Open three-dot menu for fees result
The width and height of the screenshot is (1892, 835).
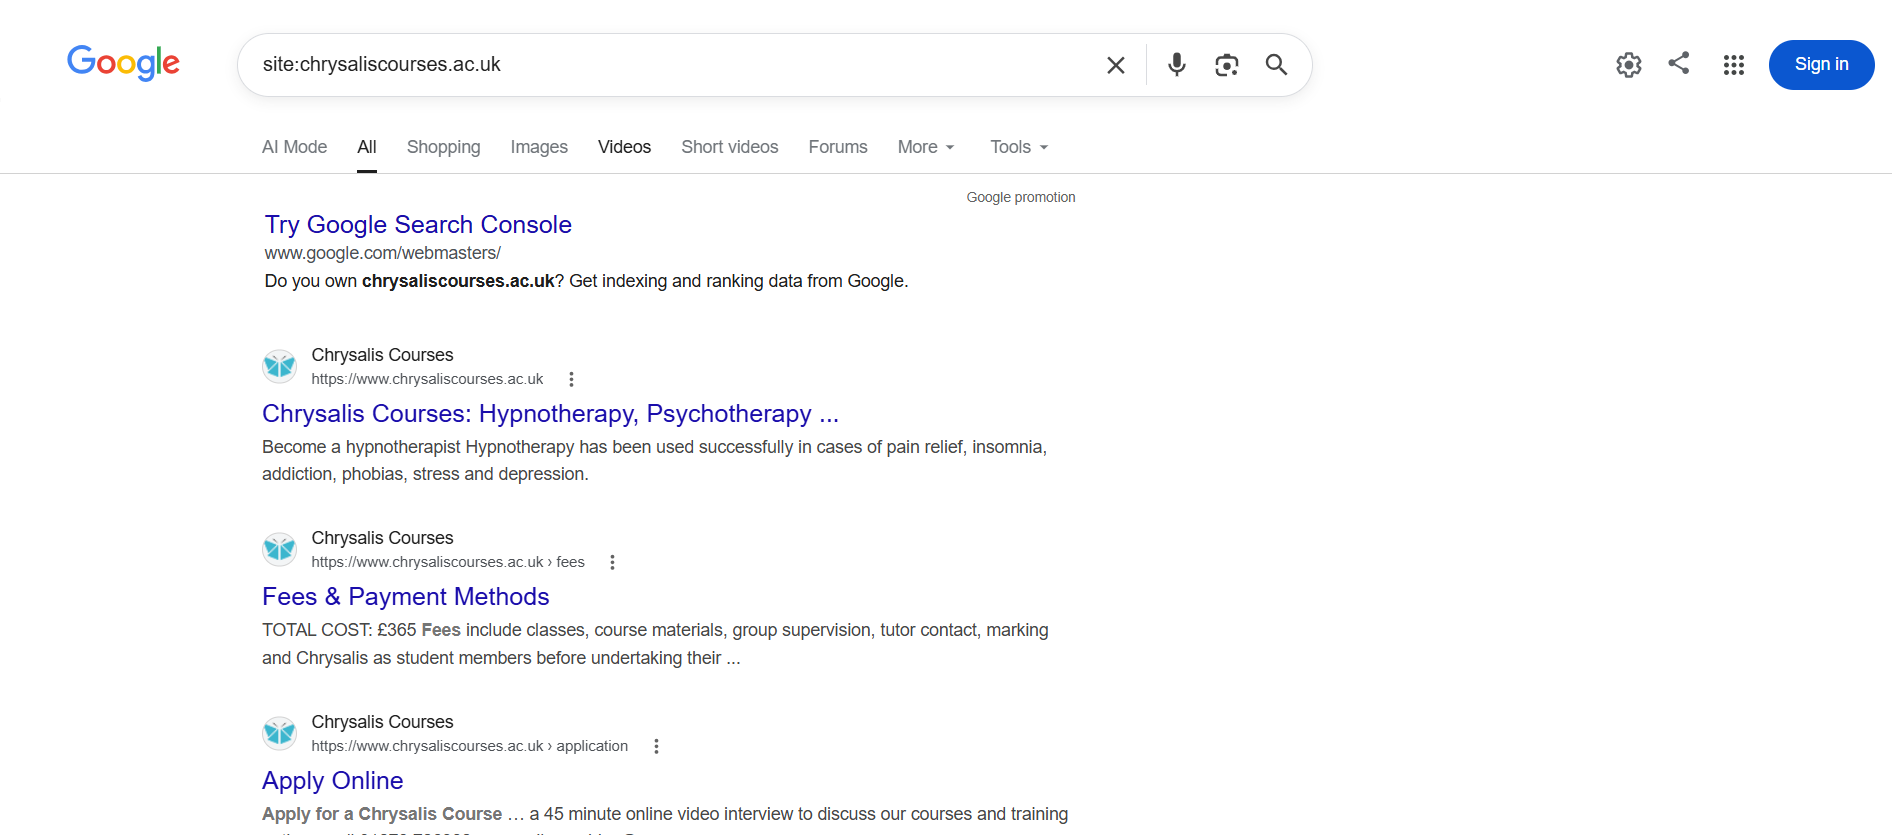point(612,562)
